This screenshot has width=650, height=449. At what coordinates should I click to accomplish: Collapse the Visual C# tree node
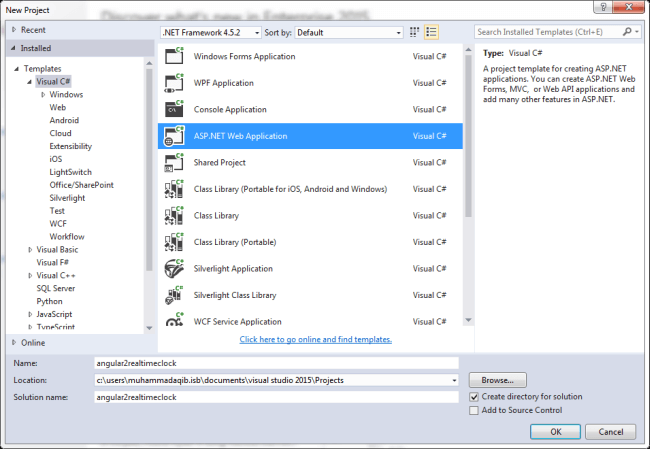pos(29,82)
